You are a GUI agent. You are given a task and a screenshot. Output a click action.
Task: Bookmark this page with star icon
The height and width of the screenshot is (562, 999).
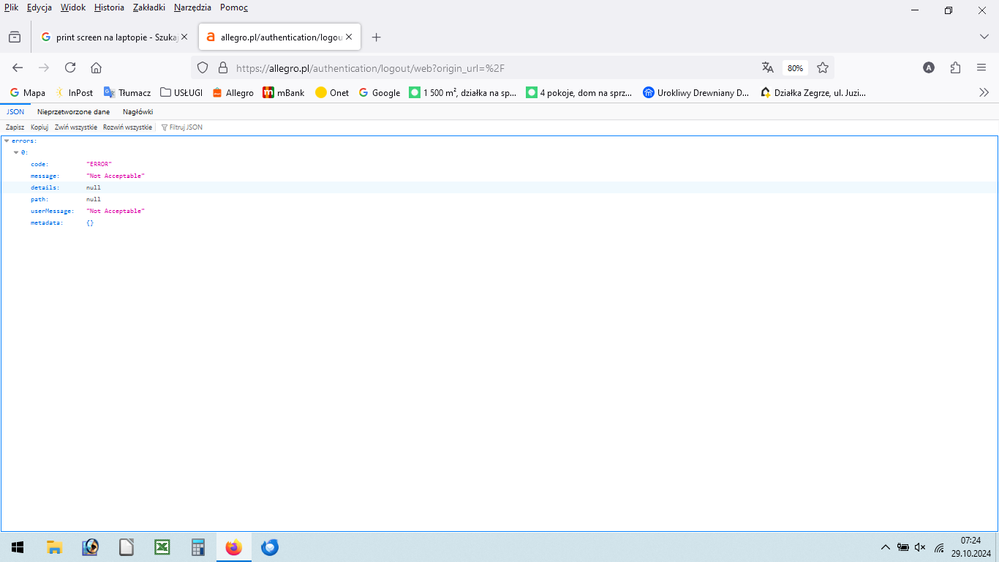click(823, 68)
